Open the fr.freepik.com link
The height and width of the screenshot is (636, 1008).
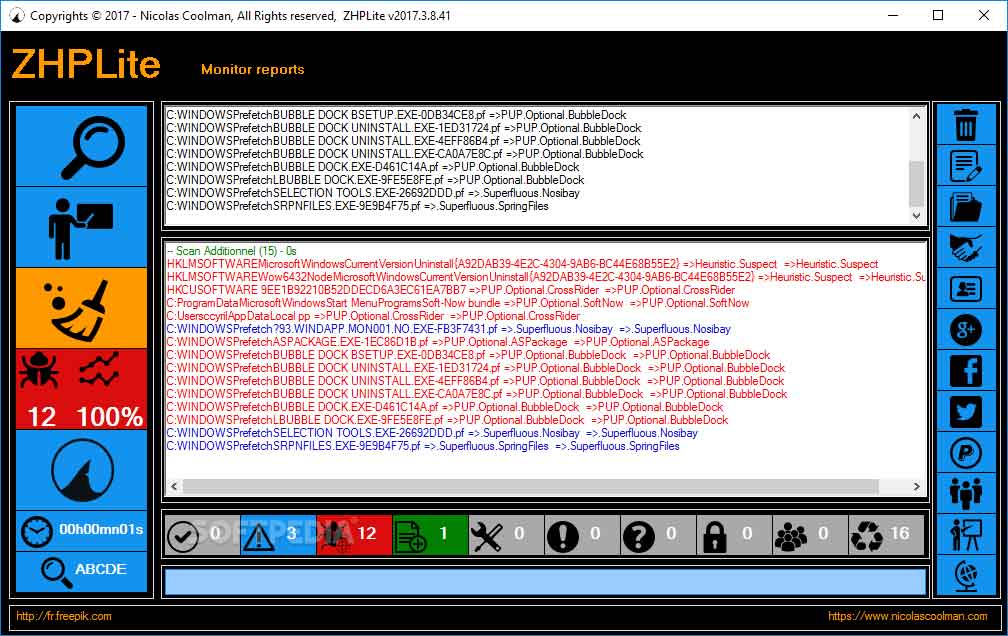pos(64,616)
